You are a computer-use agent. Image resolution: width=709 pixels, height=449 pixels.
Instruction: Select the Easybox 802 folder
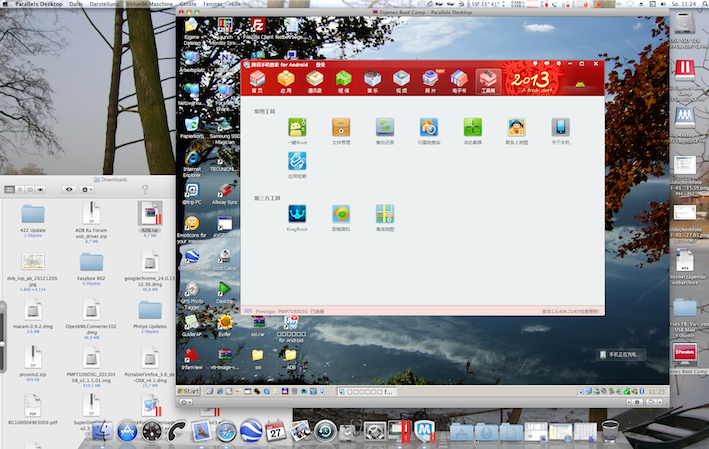(x=91, y=268)
